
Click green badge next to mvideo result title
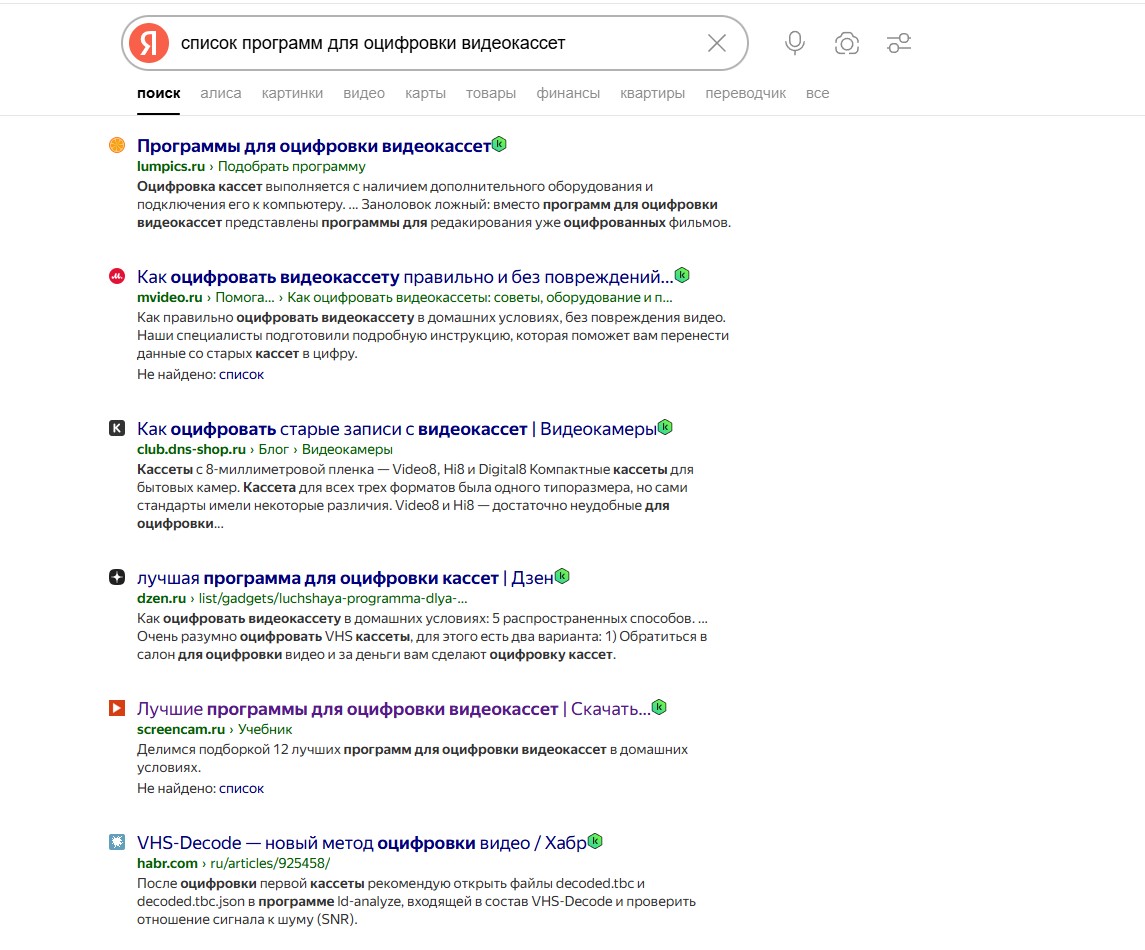682,275
